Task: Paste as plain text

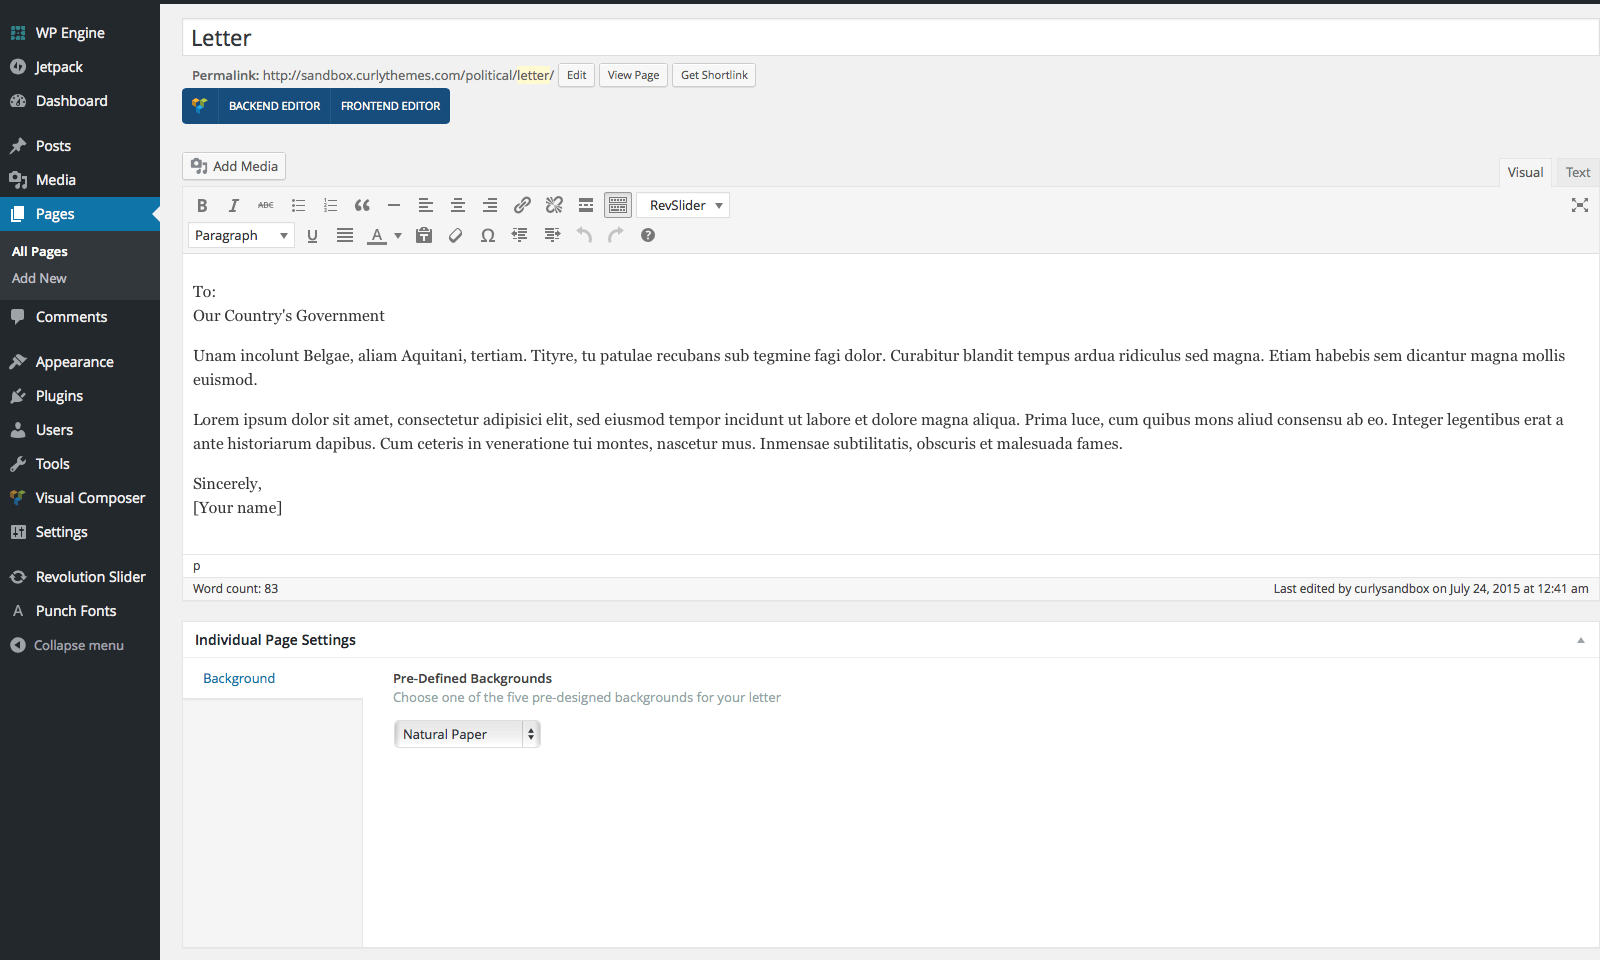Action: 424,235
